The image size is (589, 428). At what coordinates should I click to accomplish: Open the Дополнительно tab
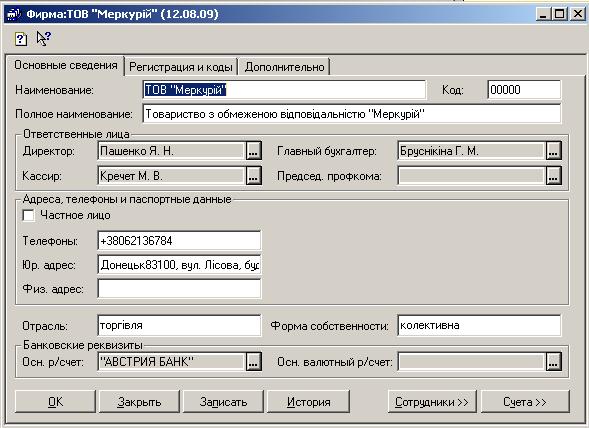coord(284,67)
